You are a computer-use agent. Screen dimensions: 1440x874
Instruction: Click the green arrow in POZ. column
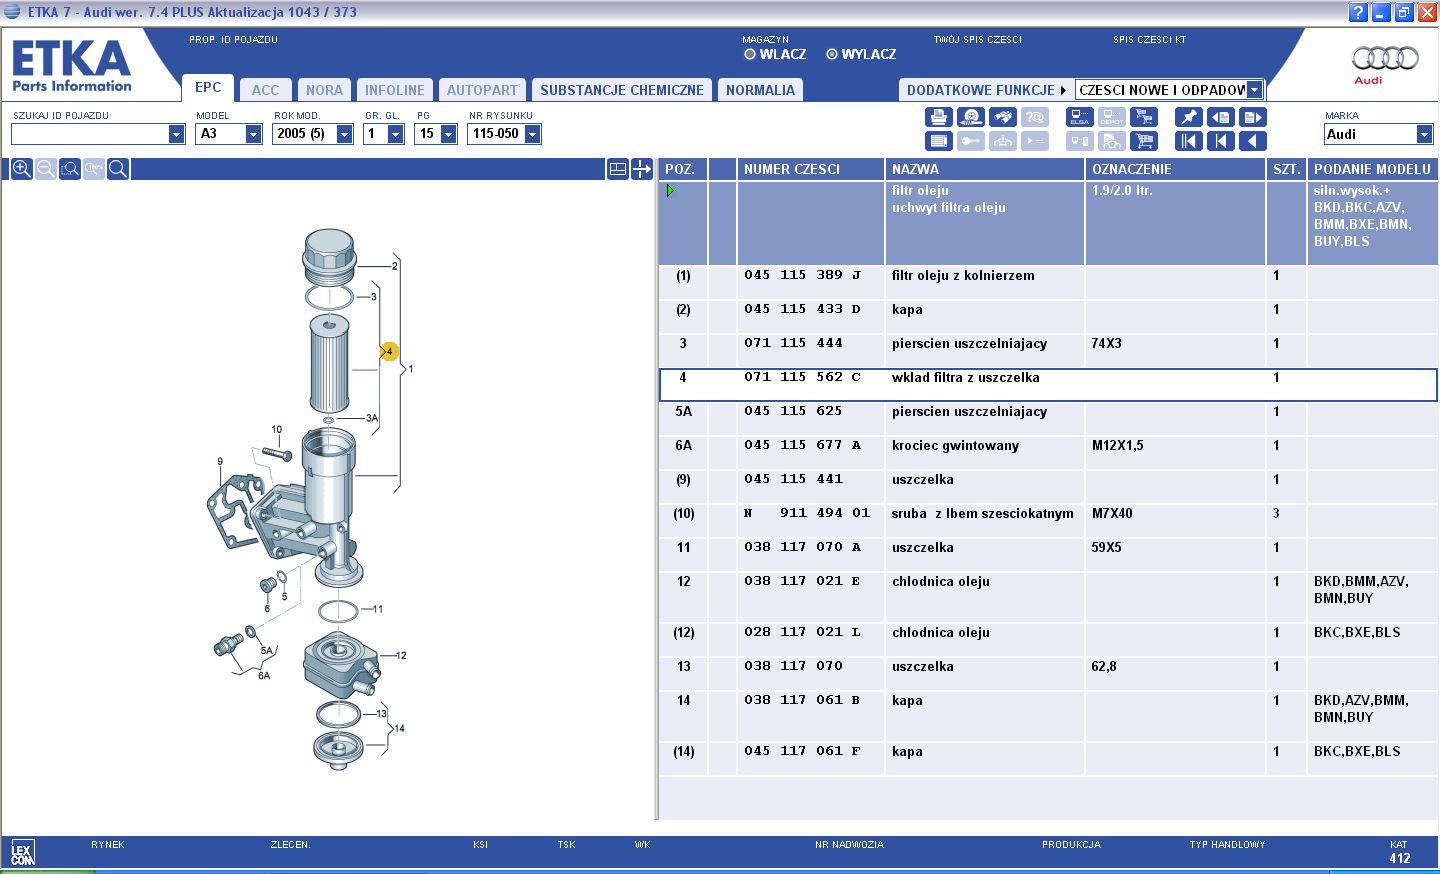[670, 190]
